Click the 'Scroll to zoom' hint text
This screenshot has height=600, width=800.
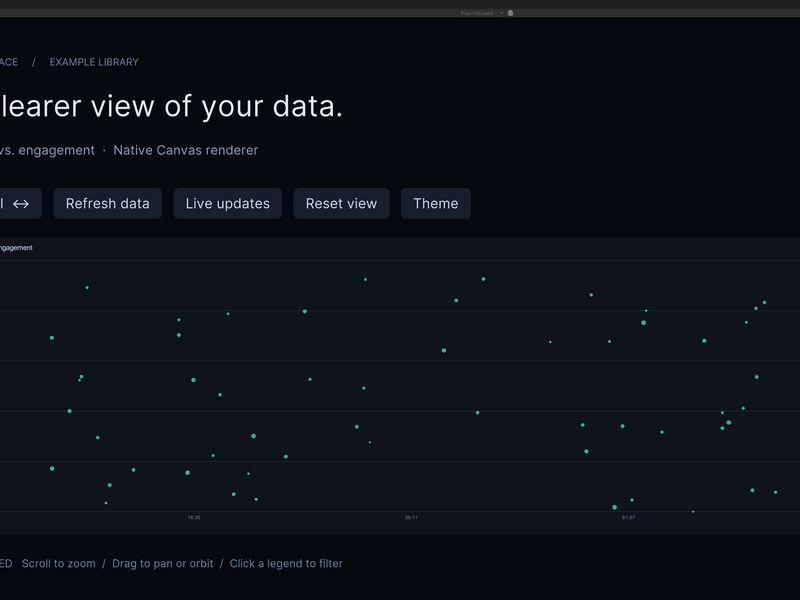[59, 564]
